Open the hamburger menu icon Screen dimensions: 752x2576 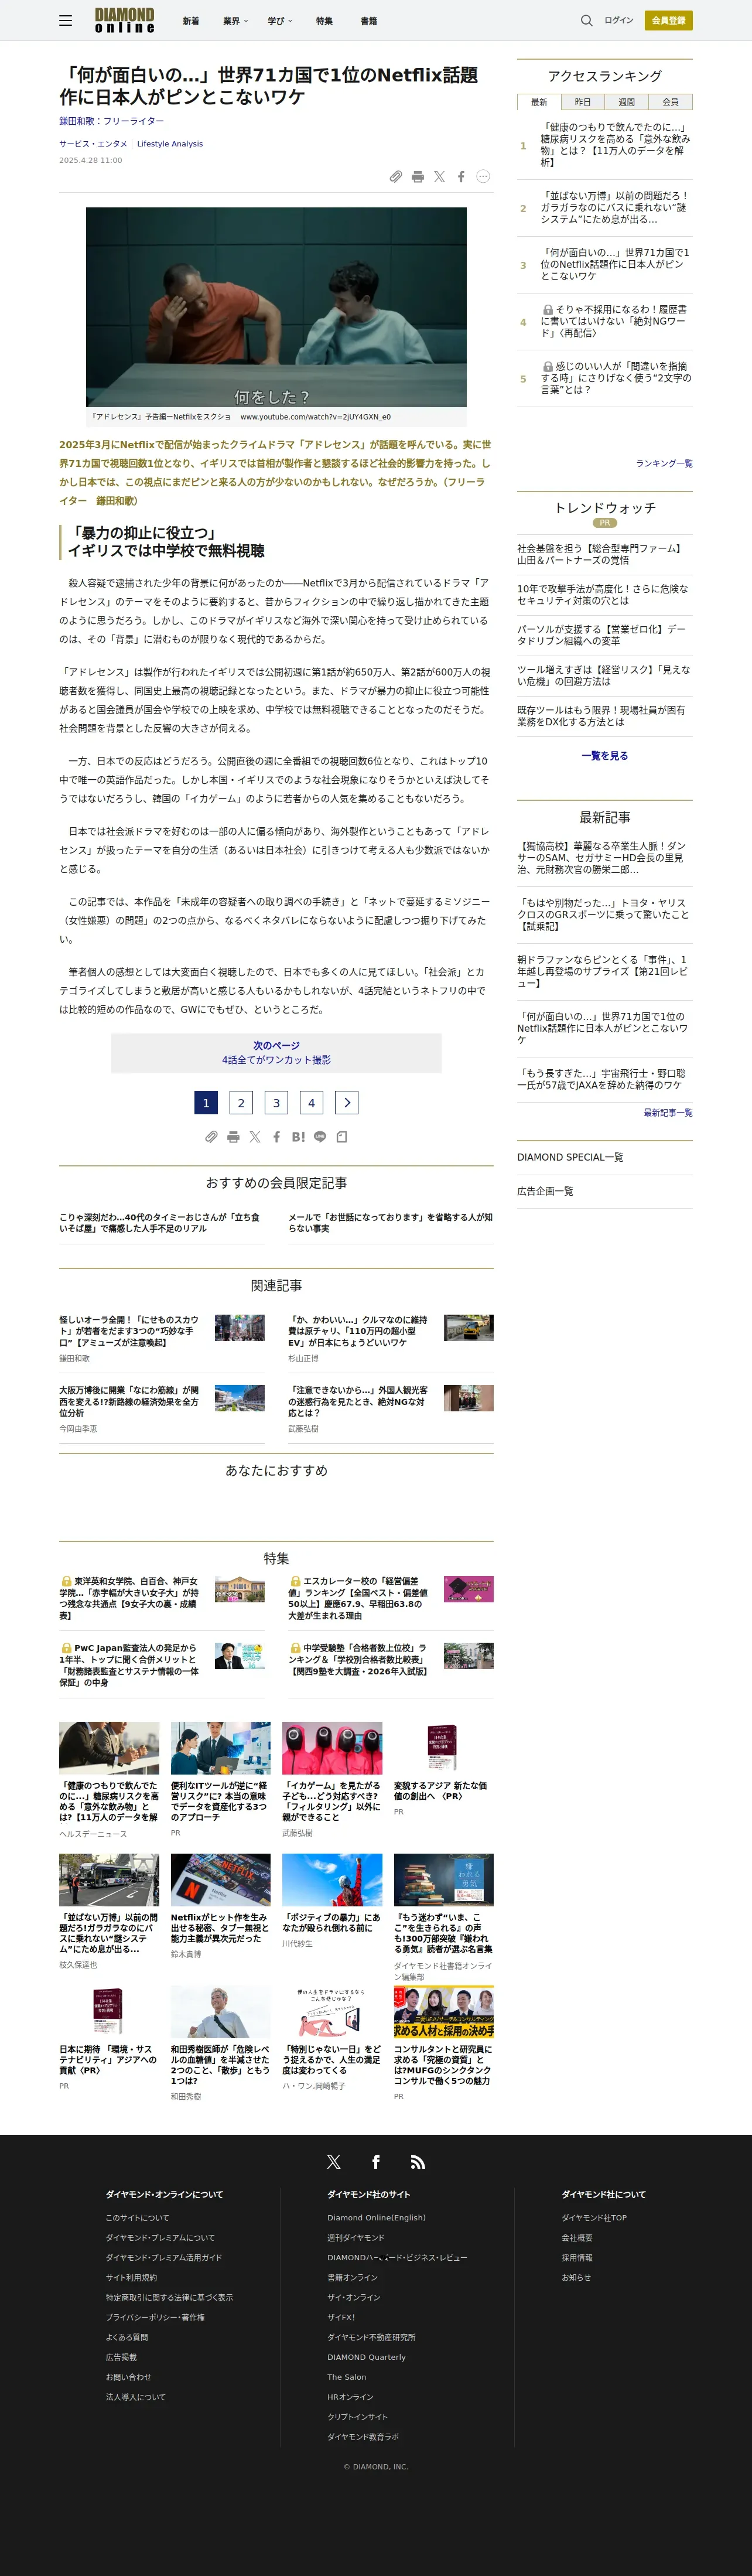pos(65,20)
